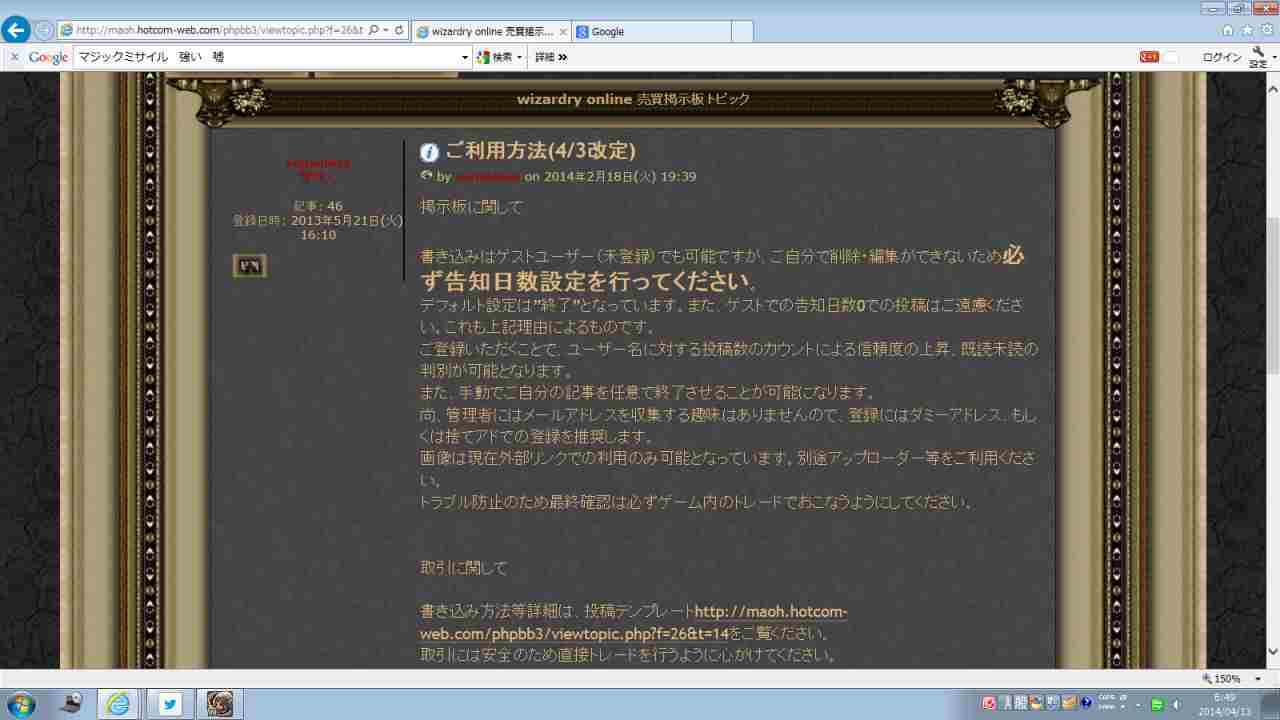Image resolution: width=1280 pixels, height=720 pixels.
Task: Click the Google logo on the toolbar
Action: click(x=48, y=57)
